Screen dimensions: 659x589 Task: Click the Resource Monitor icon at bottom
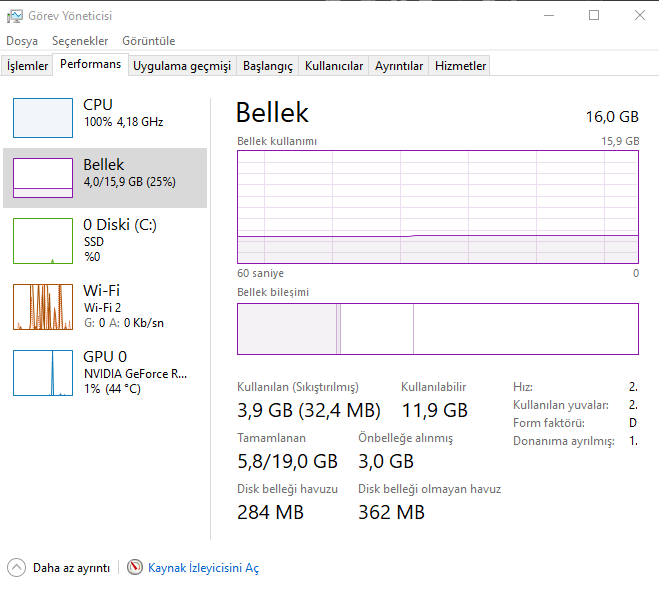[135, 567]
